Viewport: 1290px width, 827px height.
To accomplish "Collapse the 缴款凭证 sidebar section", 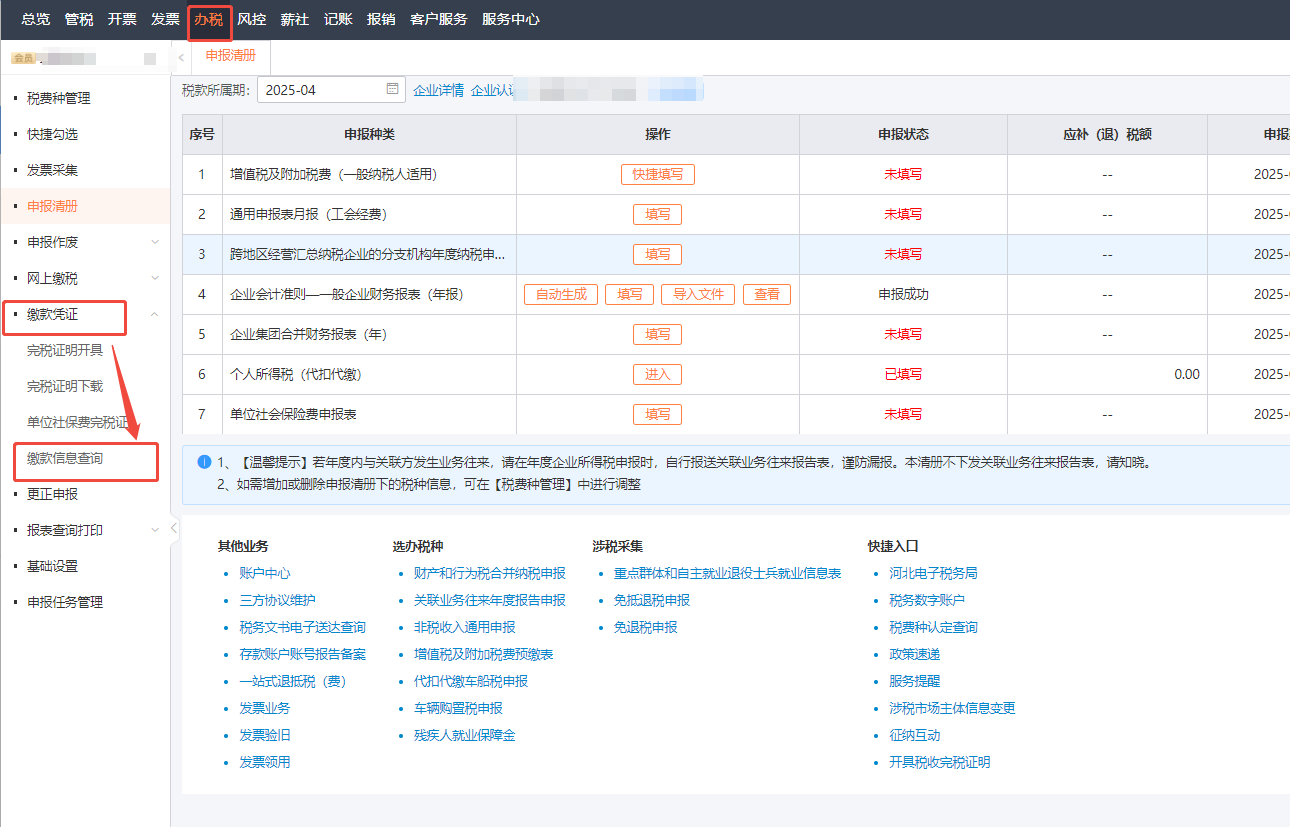I will [x=155, y=314].
